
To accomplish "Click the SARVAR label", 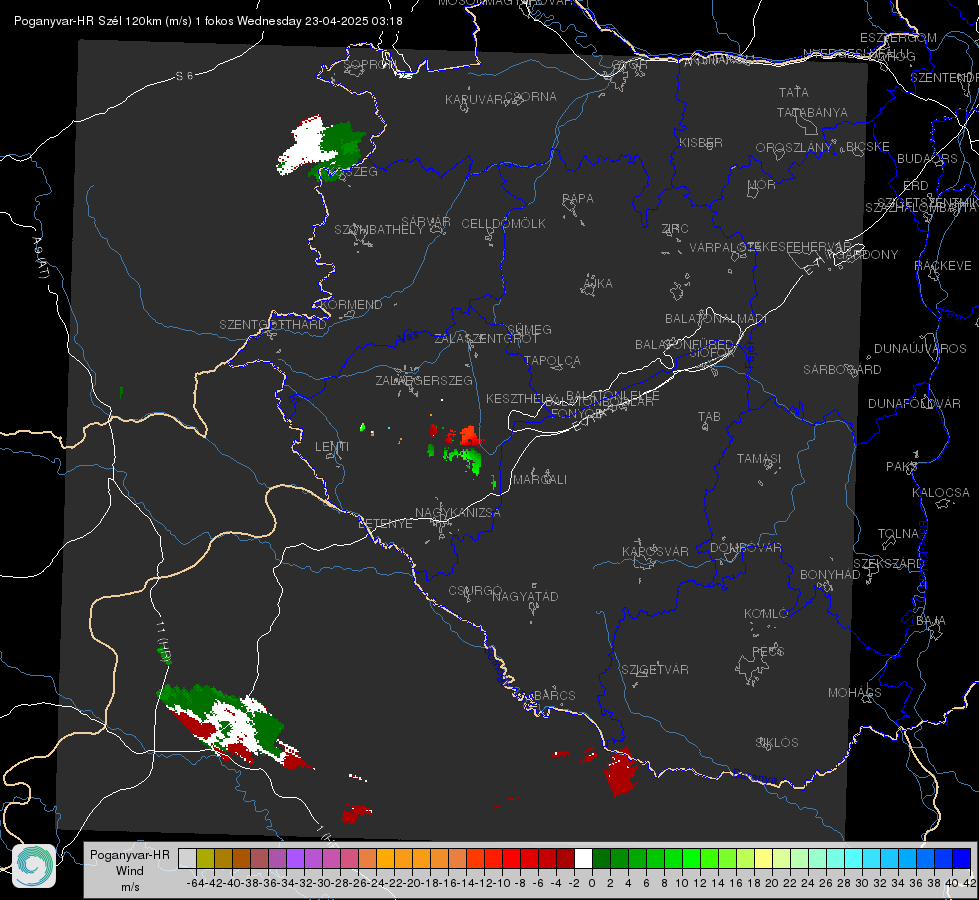I will (x=426, y=222).
